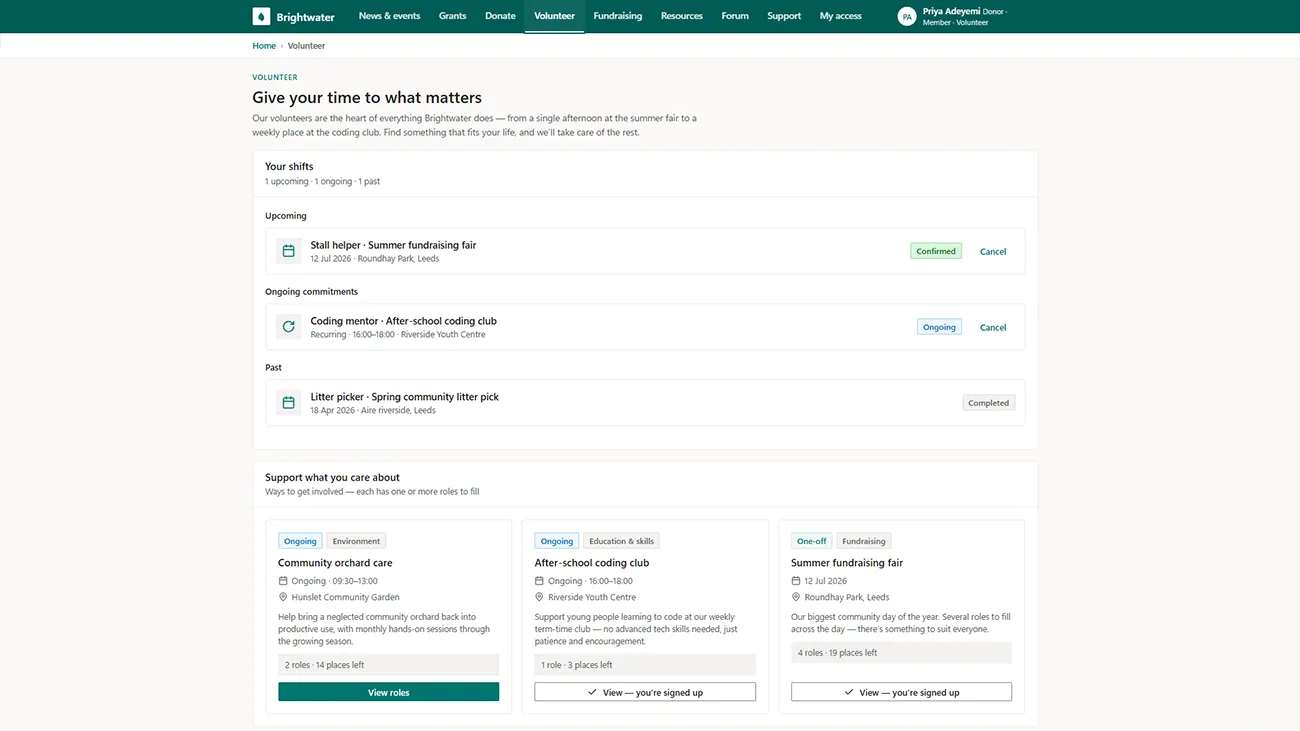Click recurring icon beside Coding mentor shift
This screenshot has width=1300, height=731.
288,327
